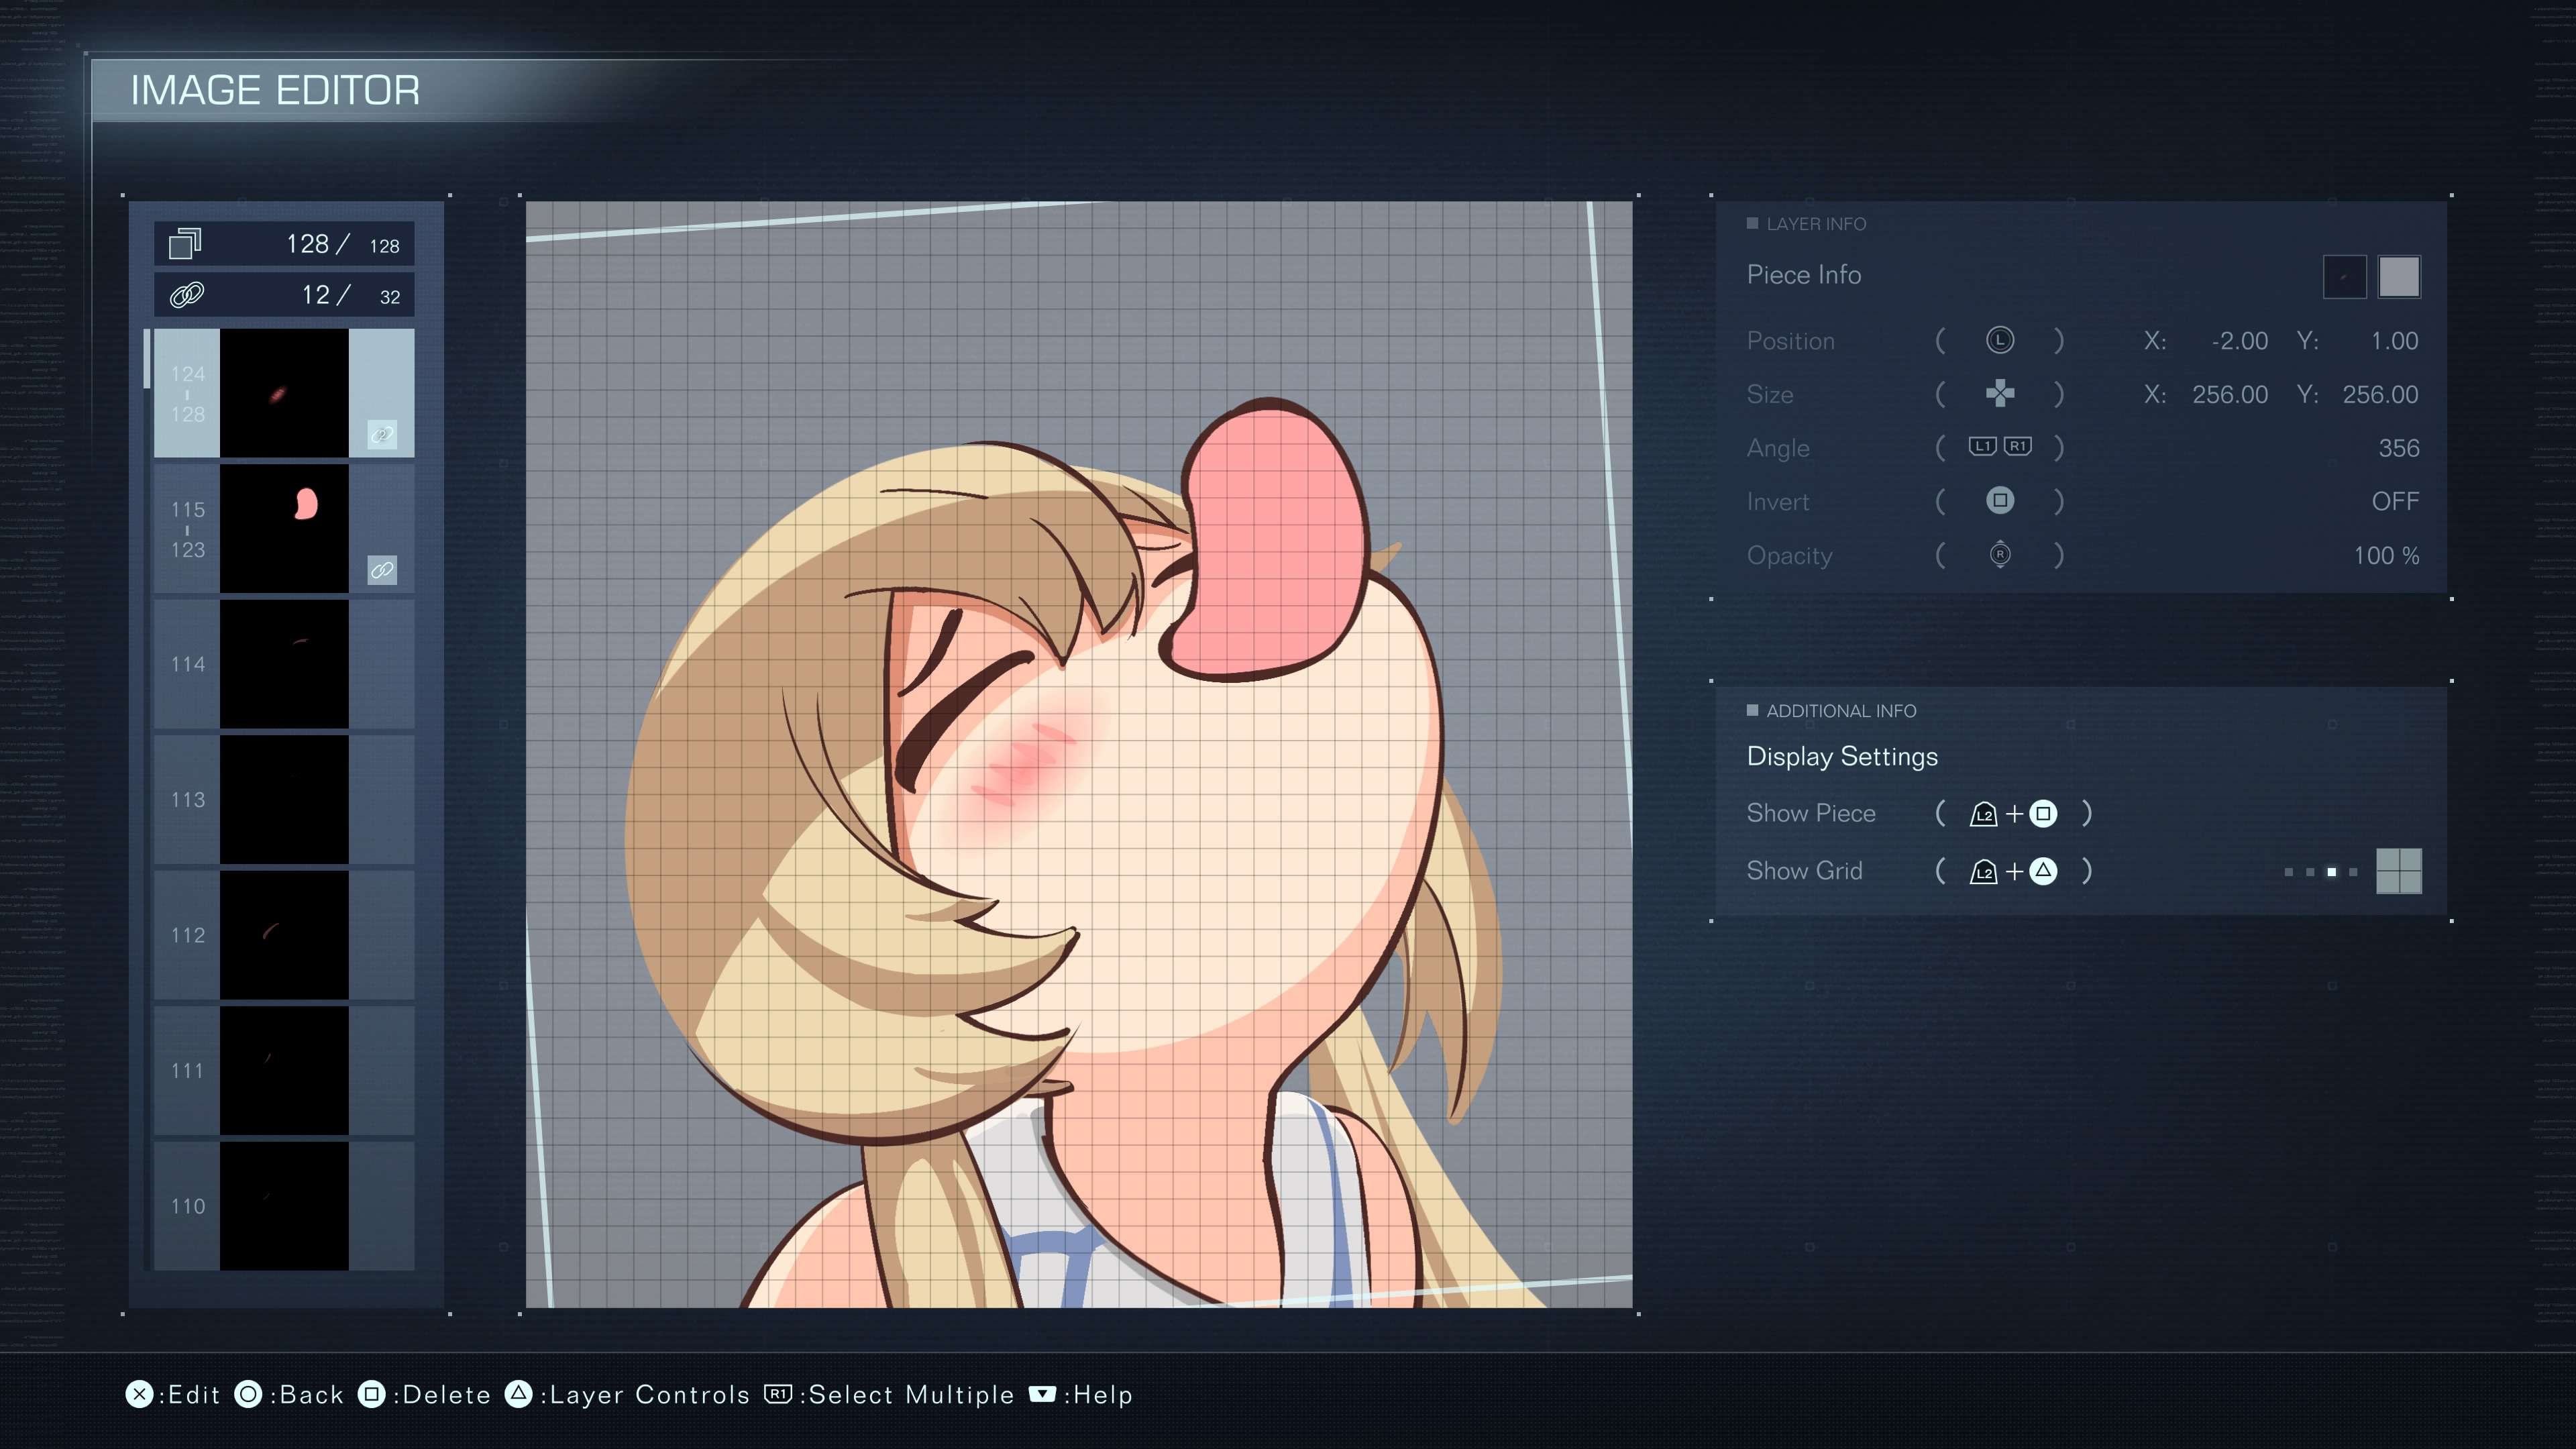The image size is (2576, 1449).
Task: Click the Position label
Action: 1790,341
